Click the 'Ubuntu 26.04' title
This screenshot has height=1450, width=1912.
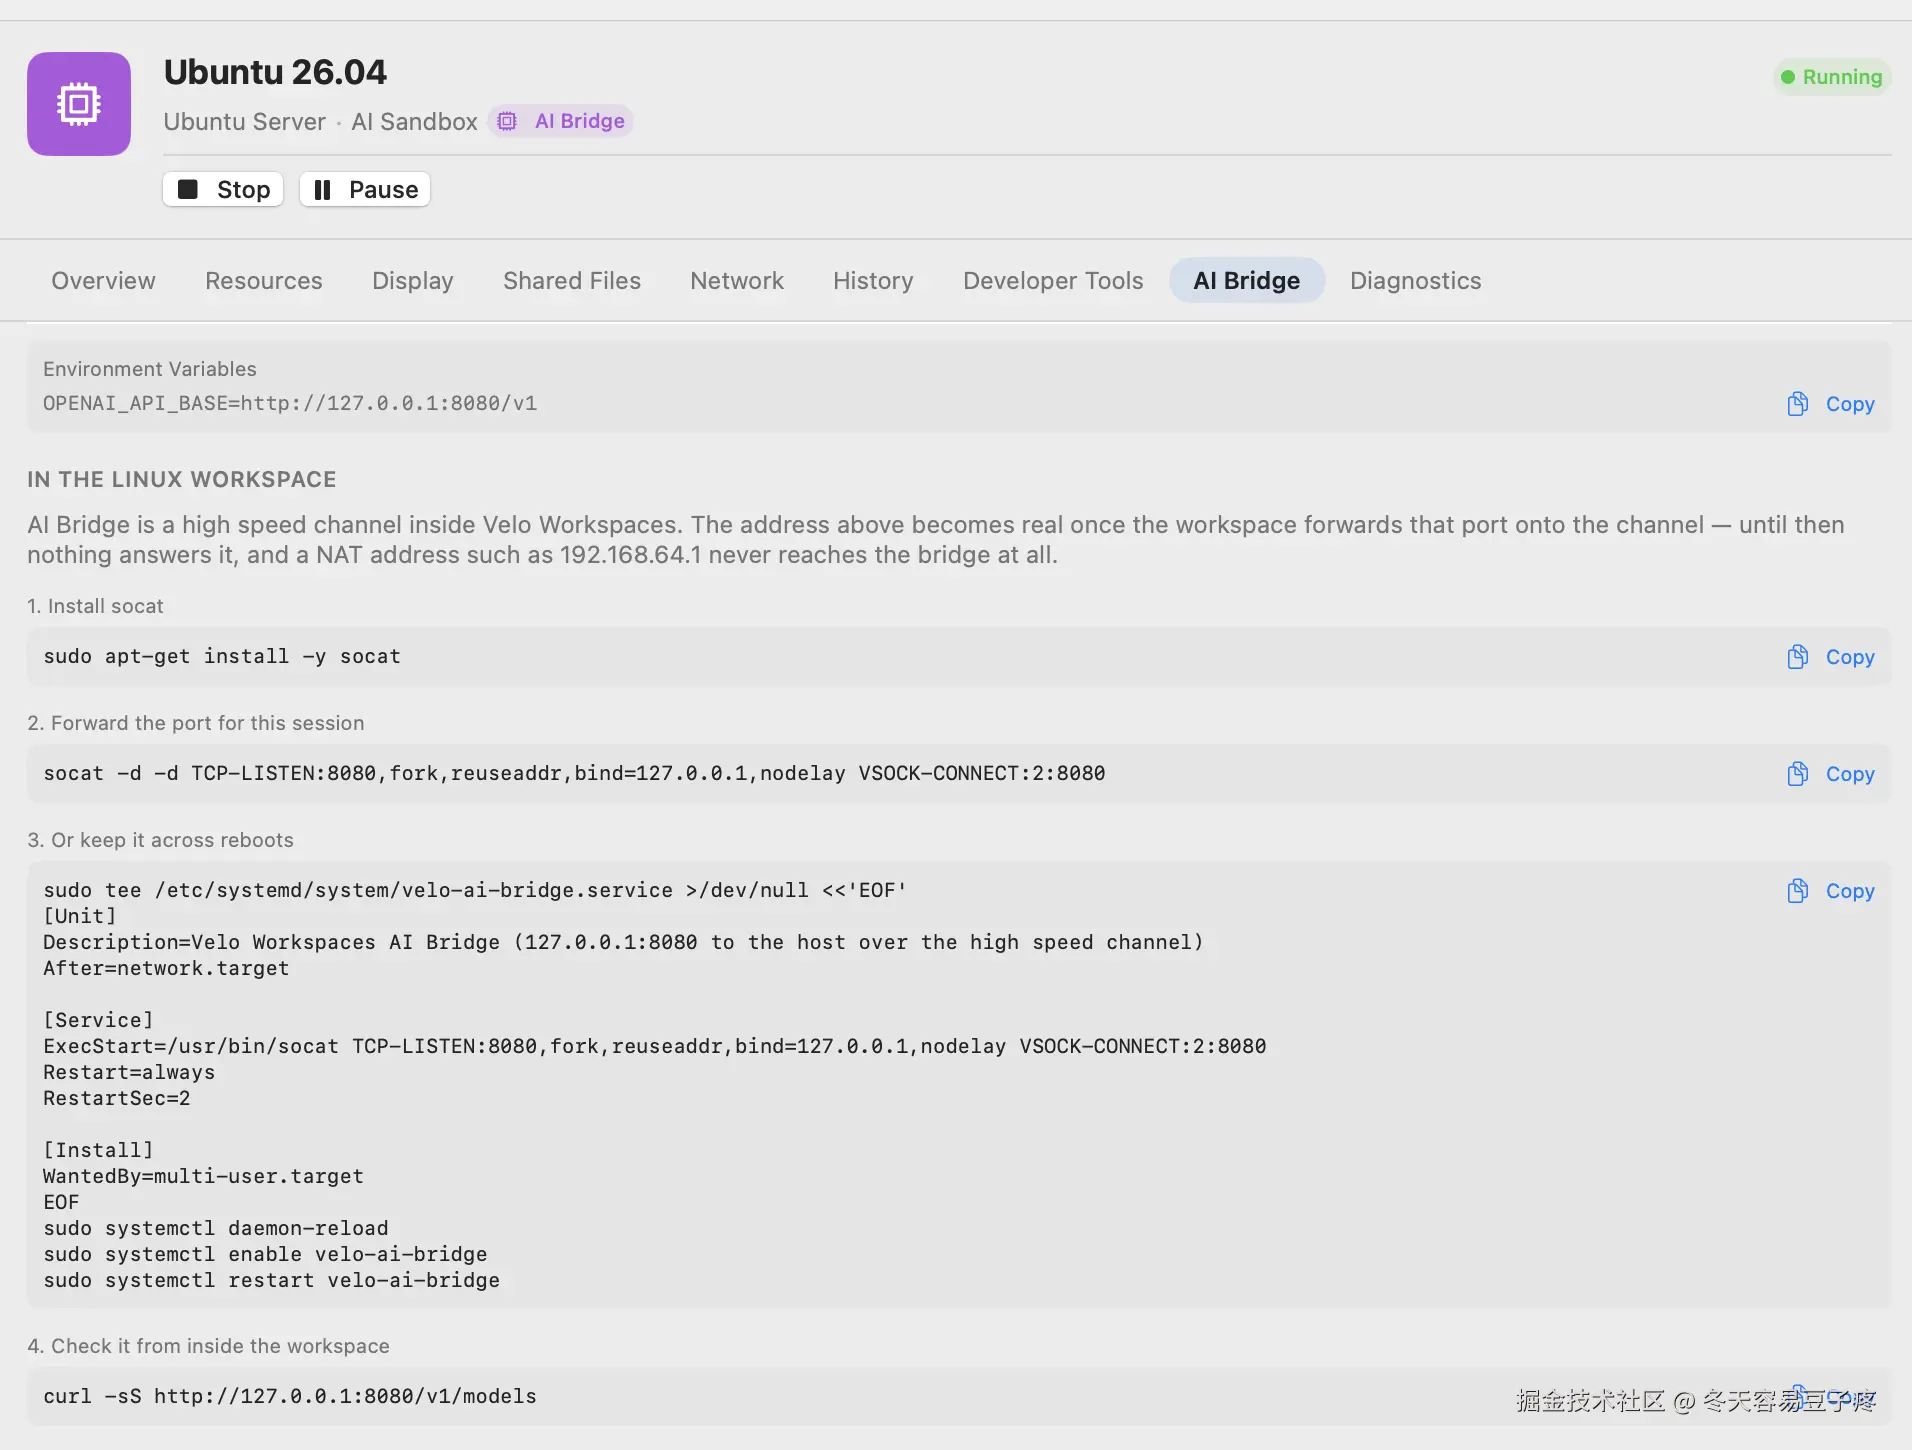pyautogui.click(x=275, y=72)
